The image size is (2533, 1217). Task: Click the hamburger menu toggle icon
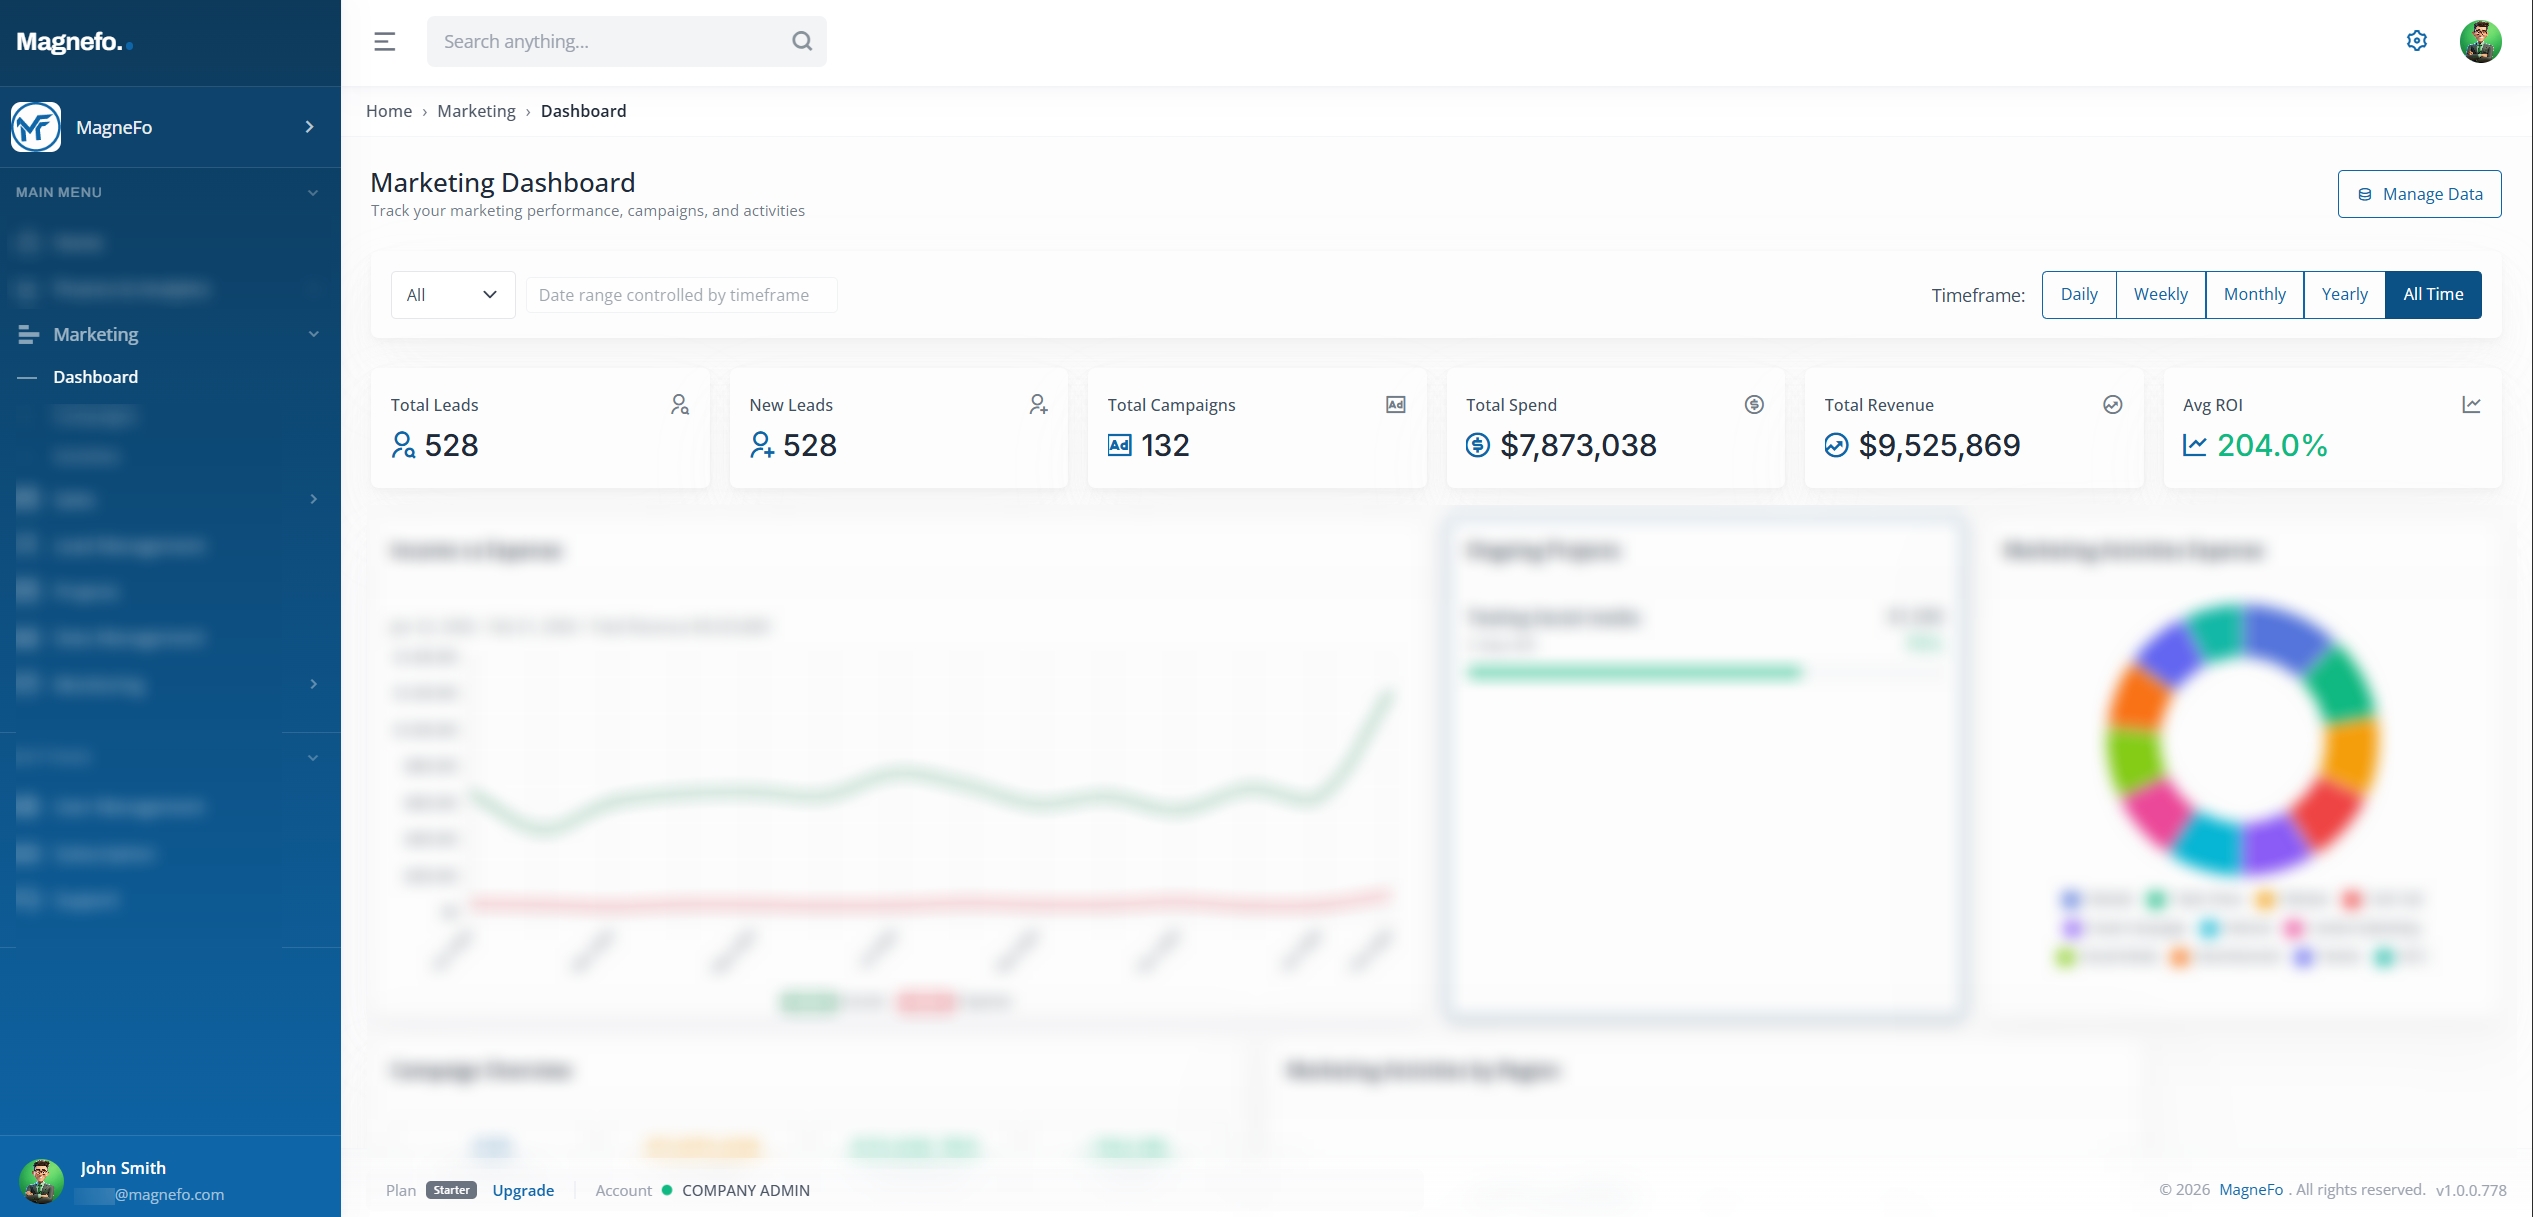(384, 41)
